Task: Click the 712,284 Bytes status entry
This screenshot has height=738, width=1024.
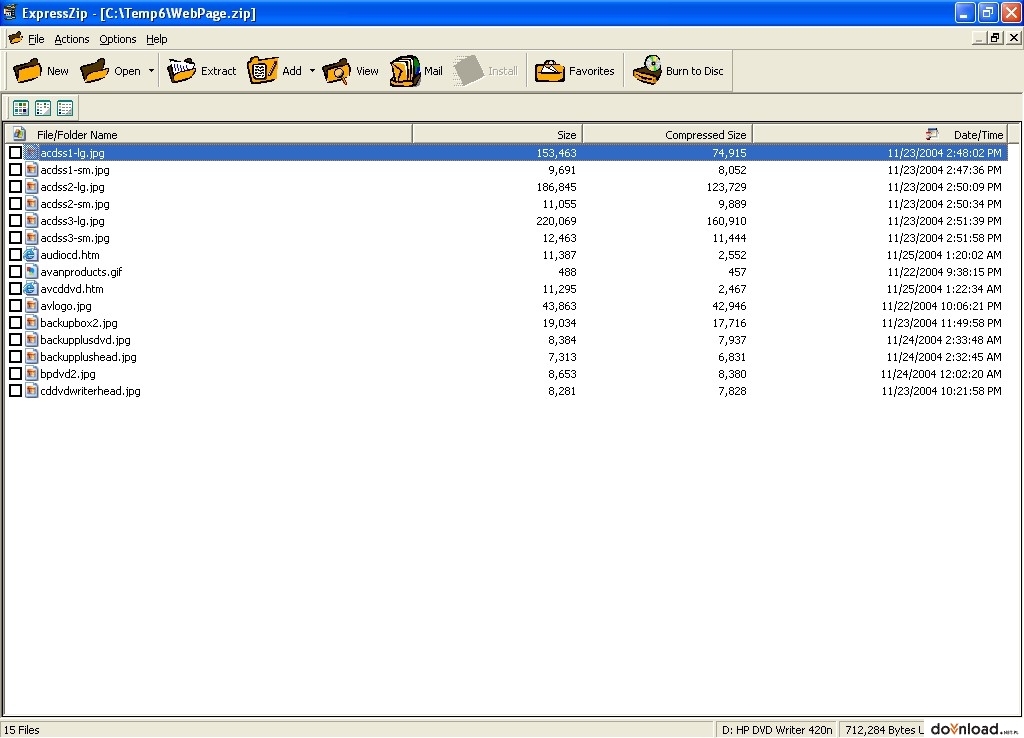Action: [x=883, y=730]
